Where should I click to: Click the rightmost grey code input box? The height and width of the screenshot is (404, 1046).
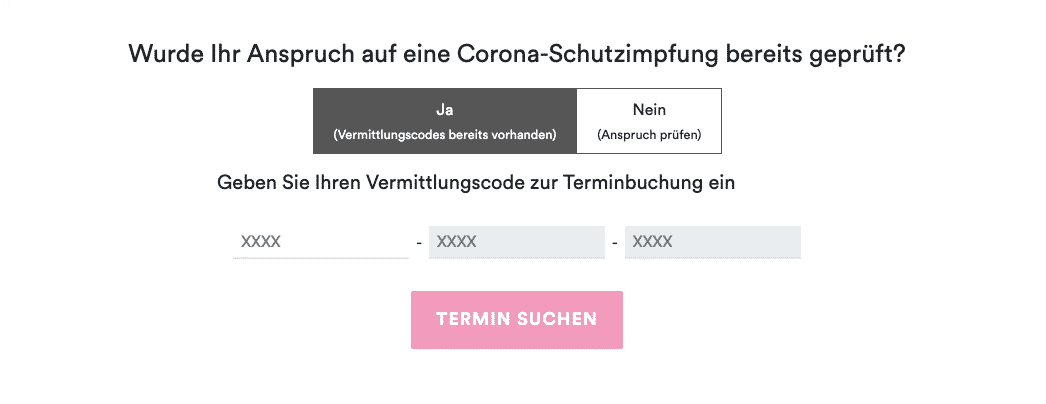713,242
